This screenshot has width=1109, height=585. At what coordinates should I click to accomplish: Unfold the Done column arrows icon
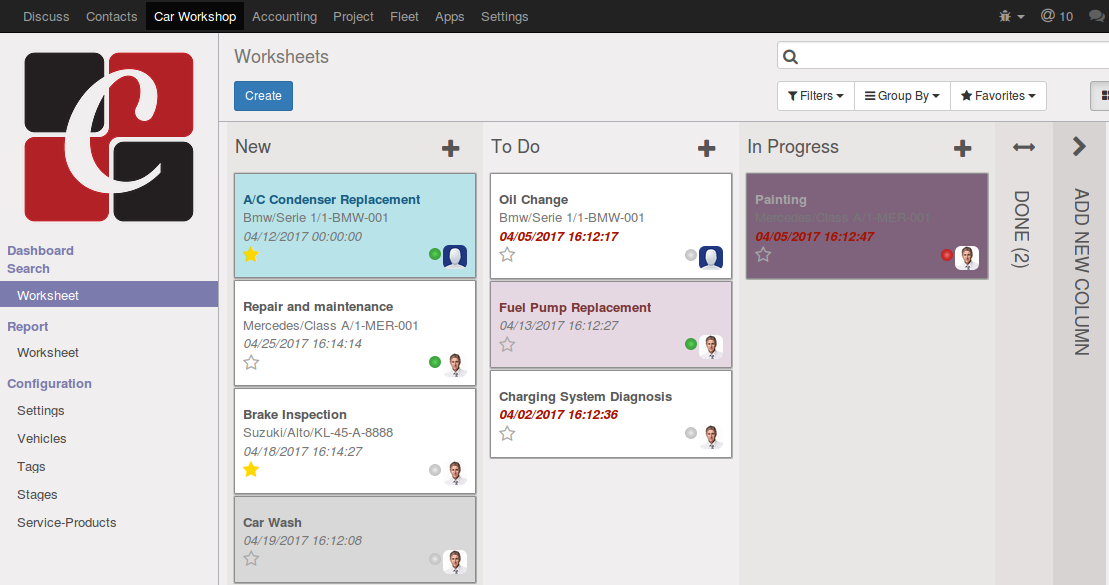point(1024,147)
